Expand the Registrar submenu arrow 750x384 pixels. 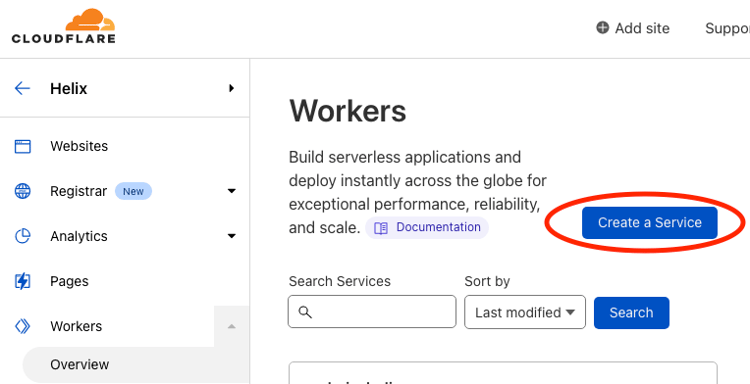pyautogui.click(x=232, y=191)
